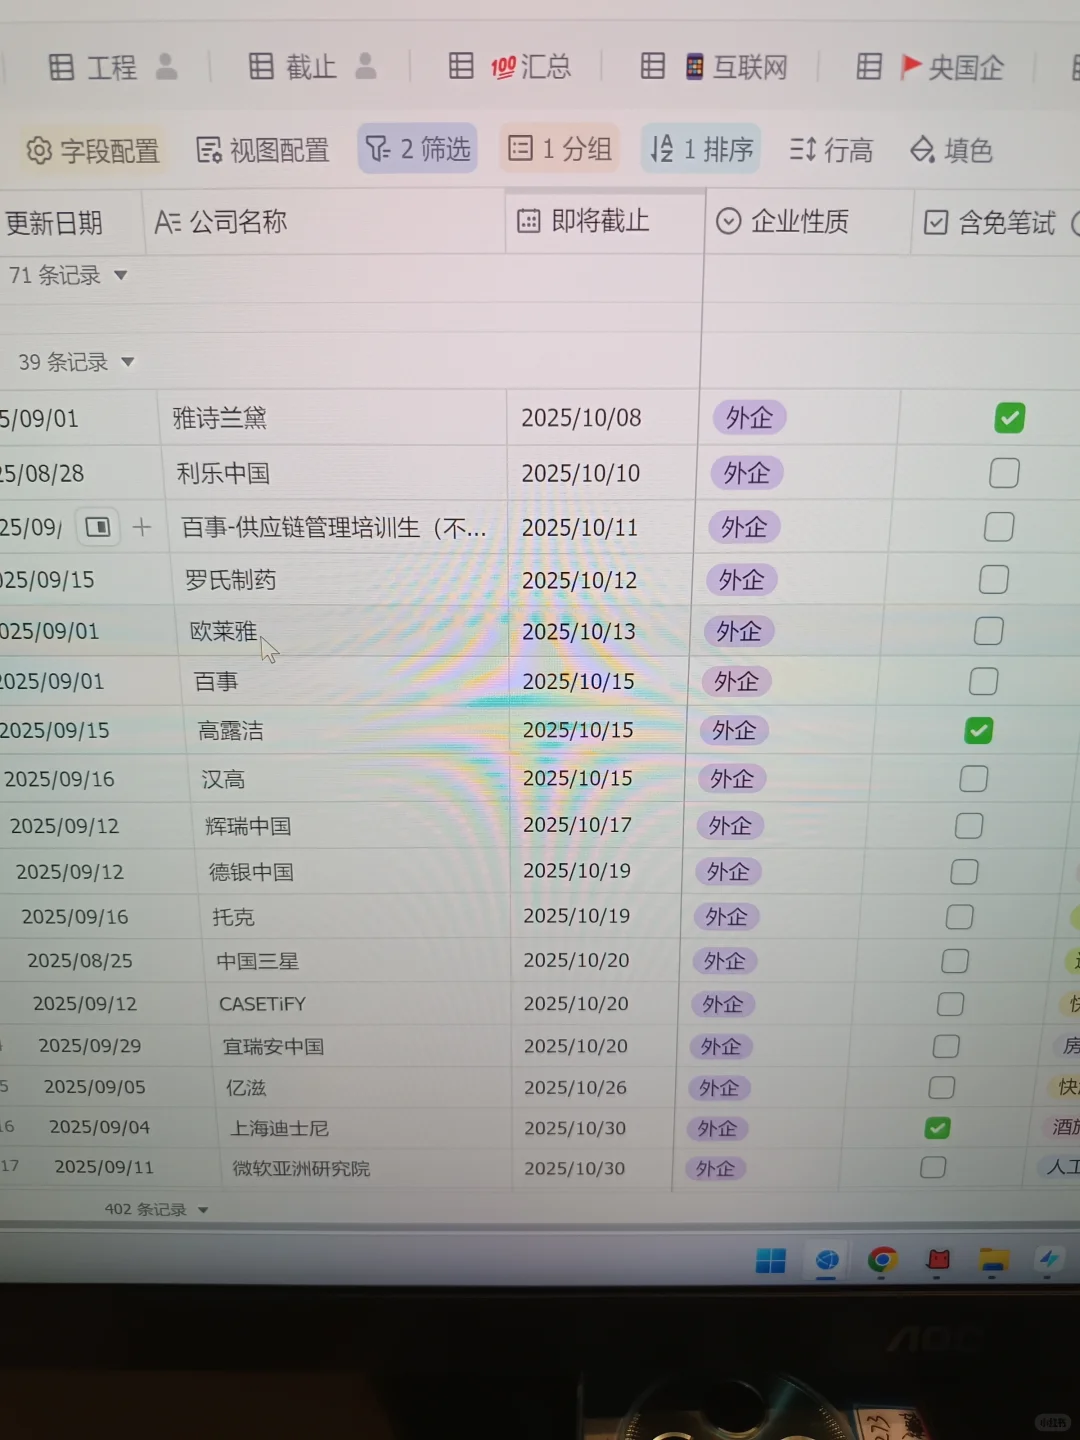Screen dimensions: 1080x1440
Task: Click deadline 2025/10/08 cell
Action: tap(602, 417)
